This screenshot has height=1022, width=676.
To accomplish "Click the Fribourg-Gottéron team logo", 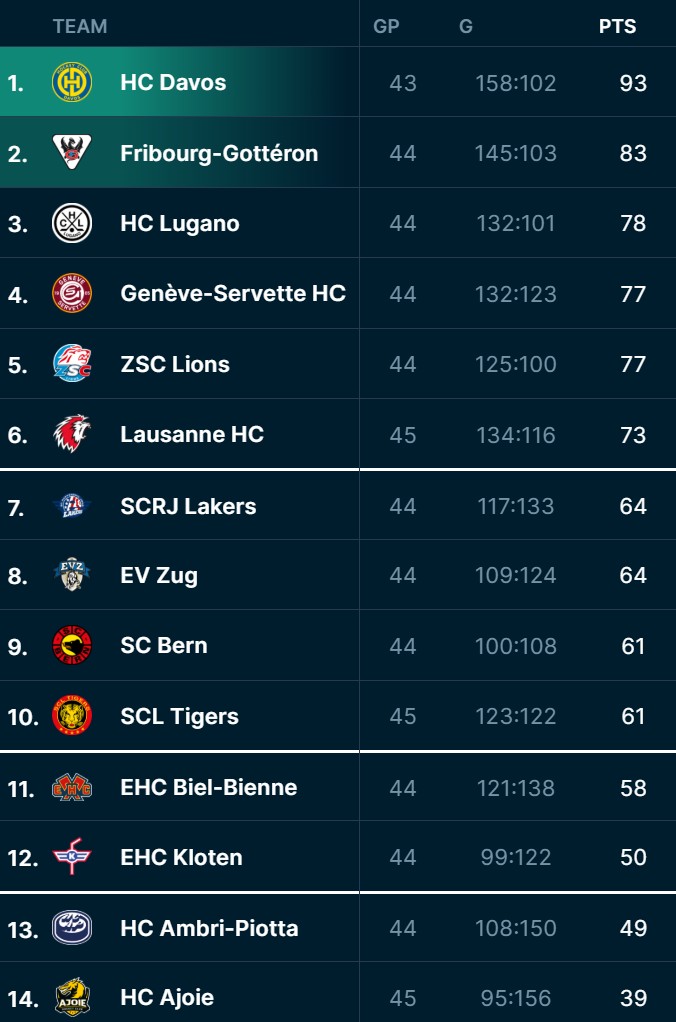I will click(72, 153).
